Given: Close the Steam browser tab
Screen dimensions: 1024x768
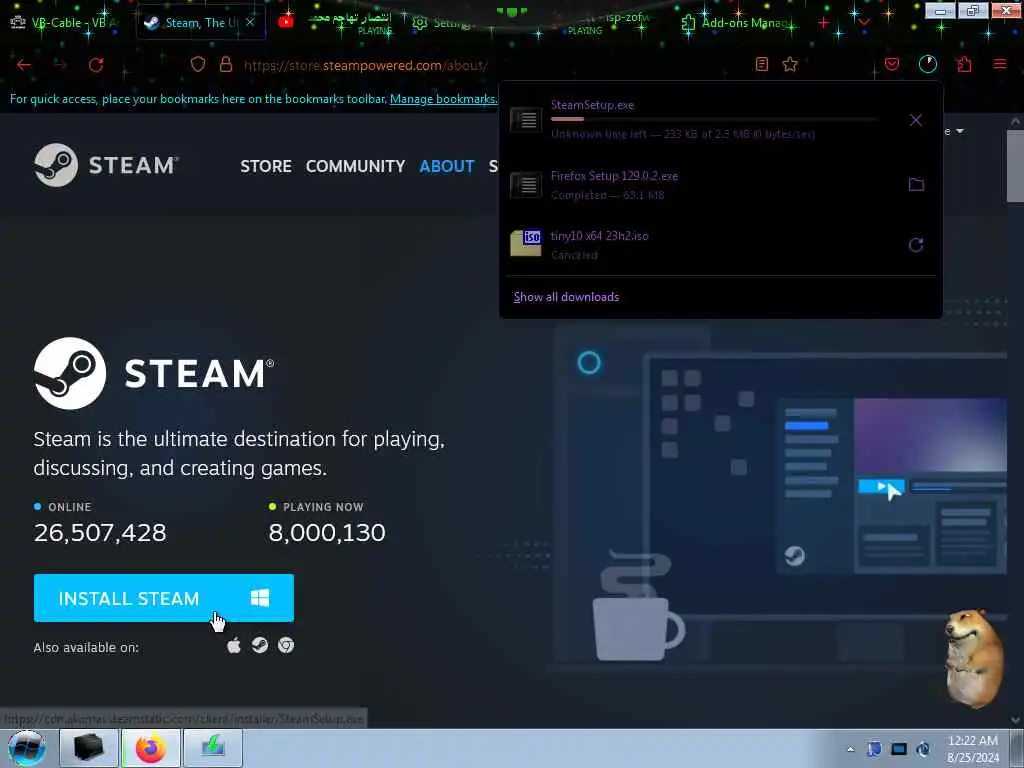Looking at the screenshot, I should [x=250, y=22].
